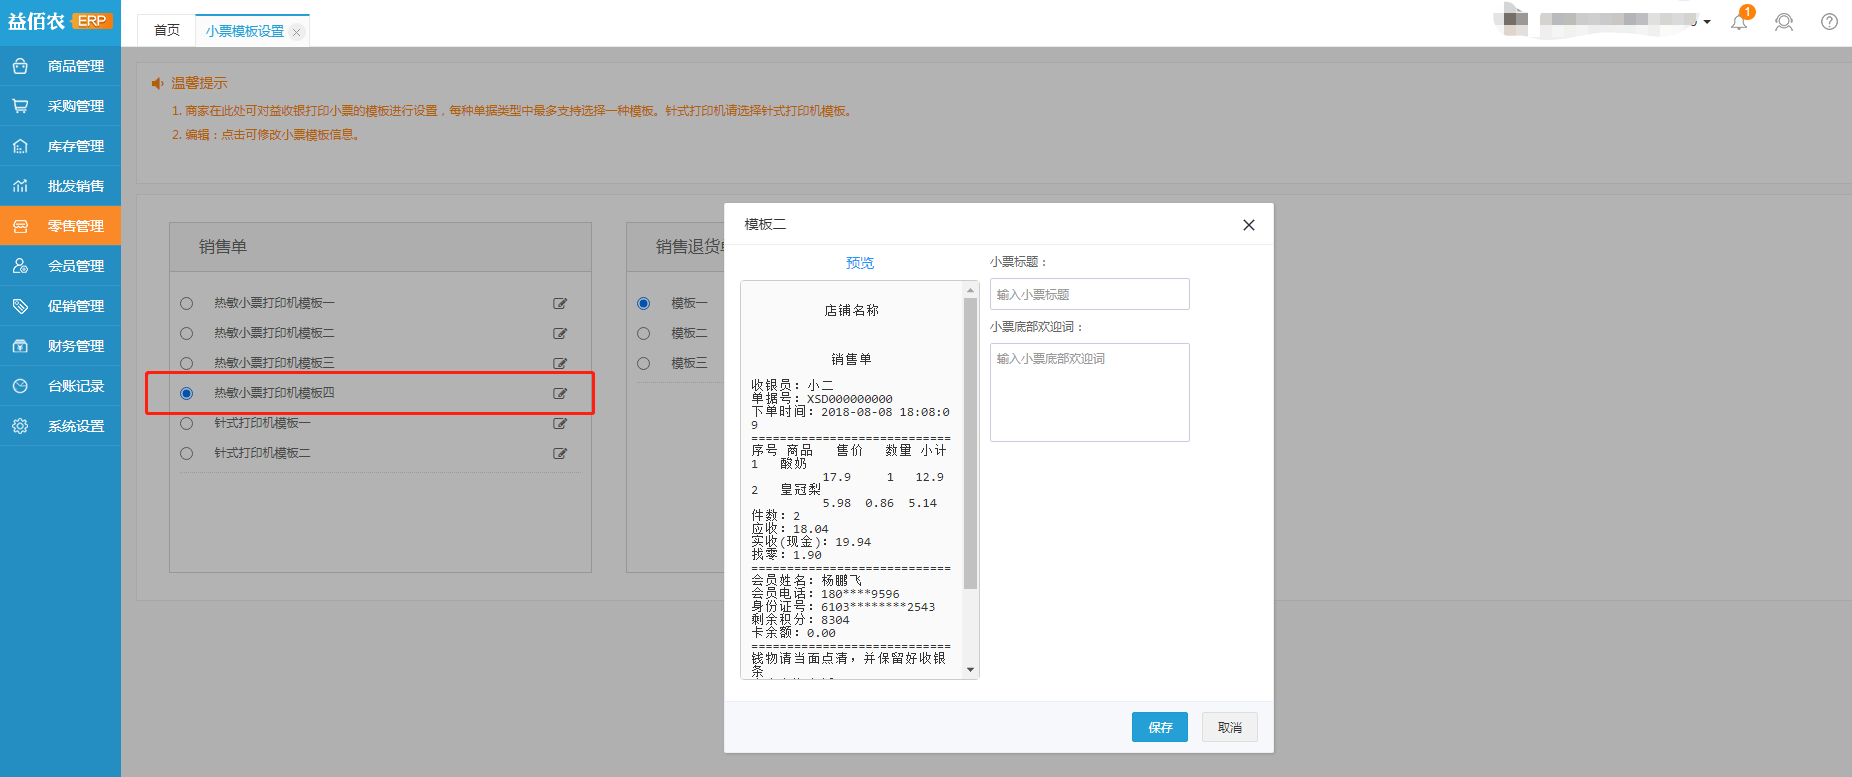Screen dimensions: 1852x777
Task: Click the 小票标题 input field
Action: pyautogui.click(x=1089, y=294)
